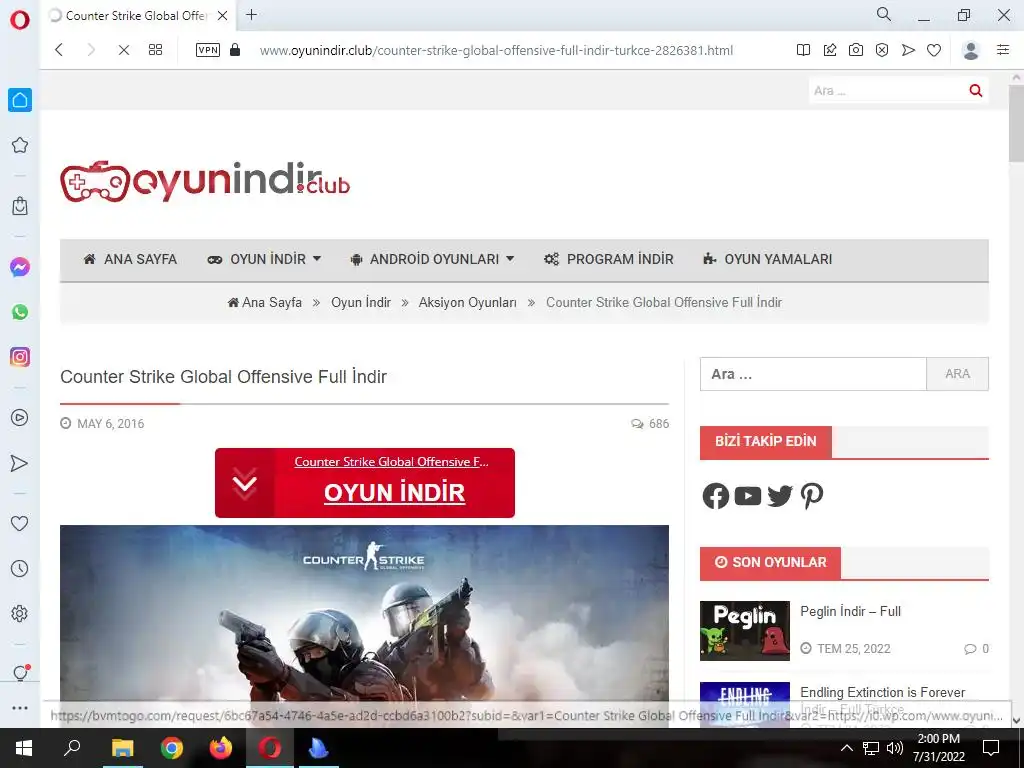
Task: Add page to bookmarks heart in address bar
Action: click(934, 50)
